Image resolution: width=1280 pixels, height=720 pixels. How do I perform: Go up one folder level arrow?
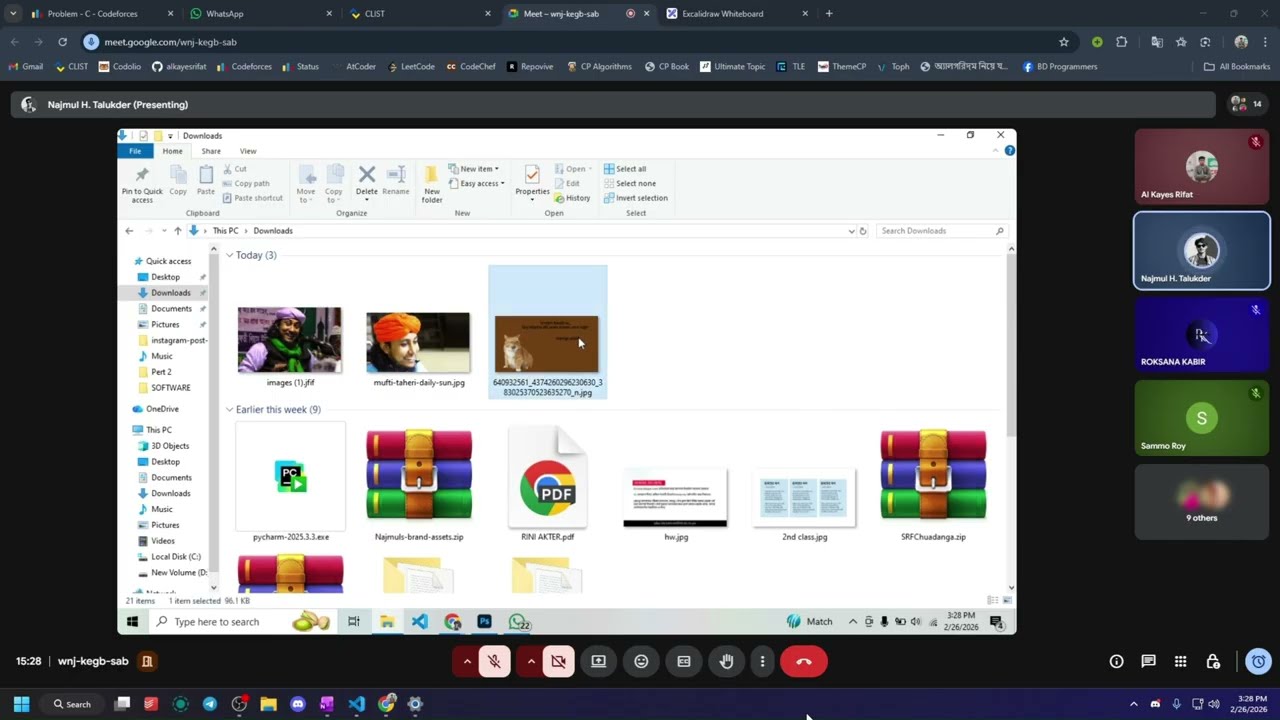pos(178,231)
